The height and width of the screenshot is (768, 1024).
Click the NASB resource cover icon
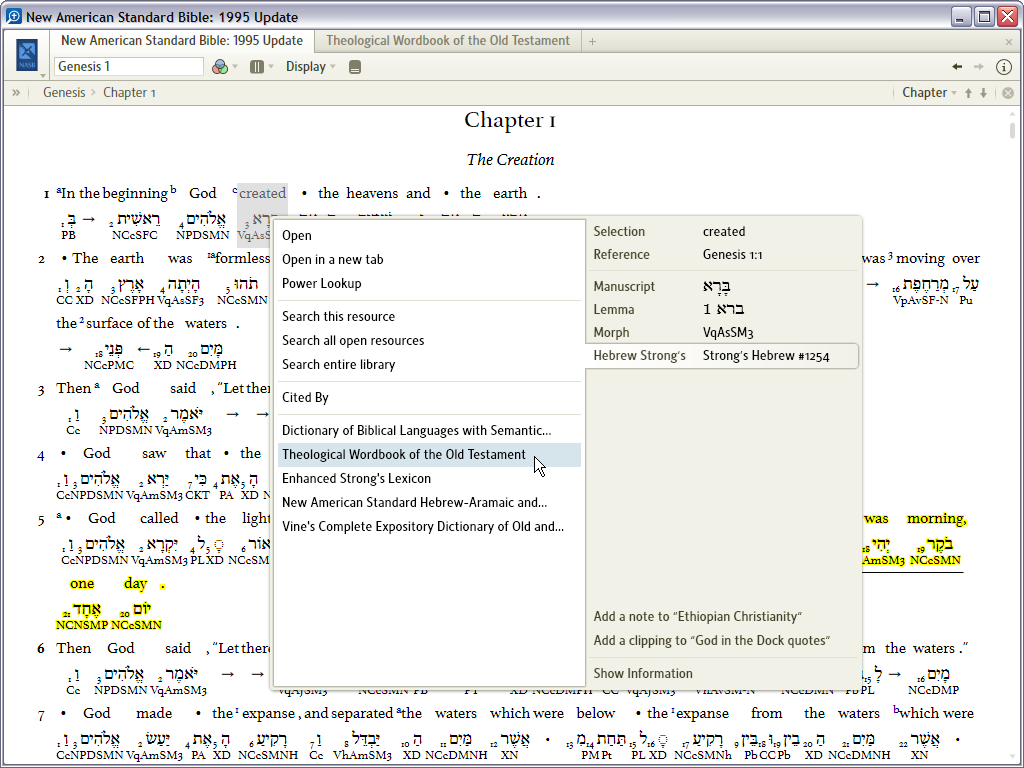(27, 55)
